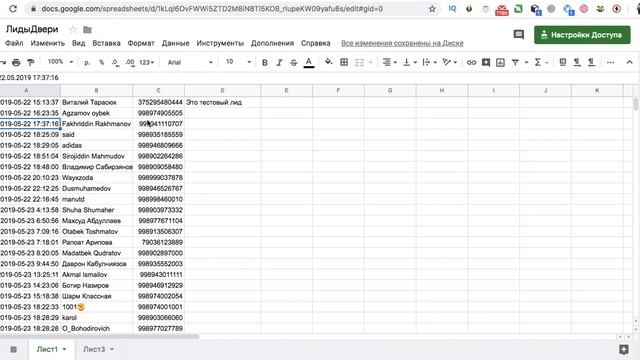The width and height of the screenshot is (640, 360).
Task: Click the 'Все изменения сохранены на Диске' link
Action: click(x=402, y=43)
